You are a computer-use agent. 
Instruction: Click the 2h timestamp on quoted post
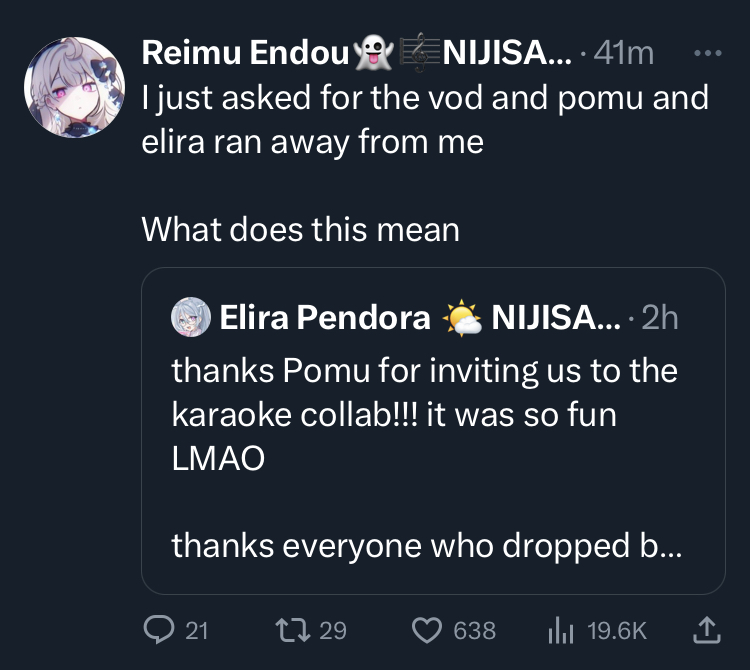tap(660, 318)
